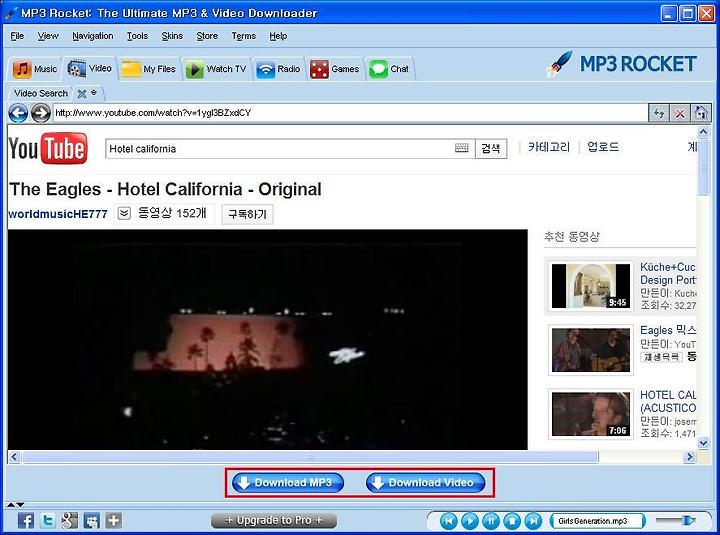Select the Video Search sub-tab
This screenshot has height=535, width=720.
tap(41, 93)
